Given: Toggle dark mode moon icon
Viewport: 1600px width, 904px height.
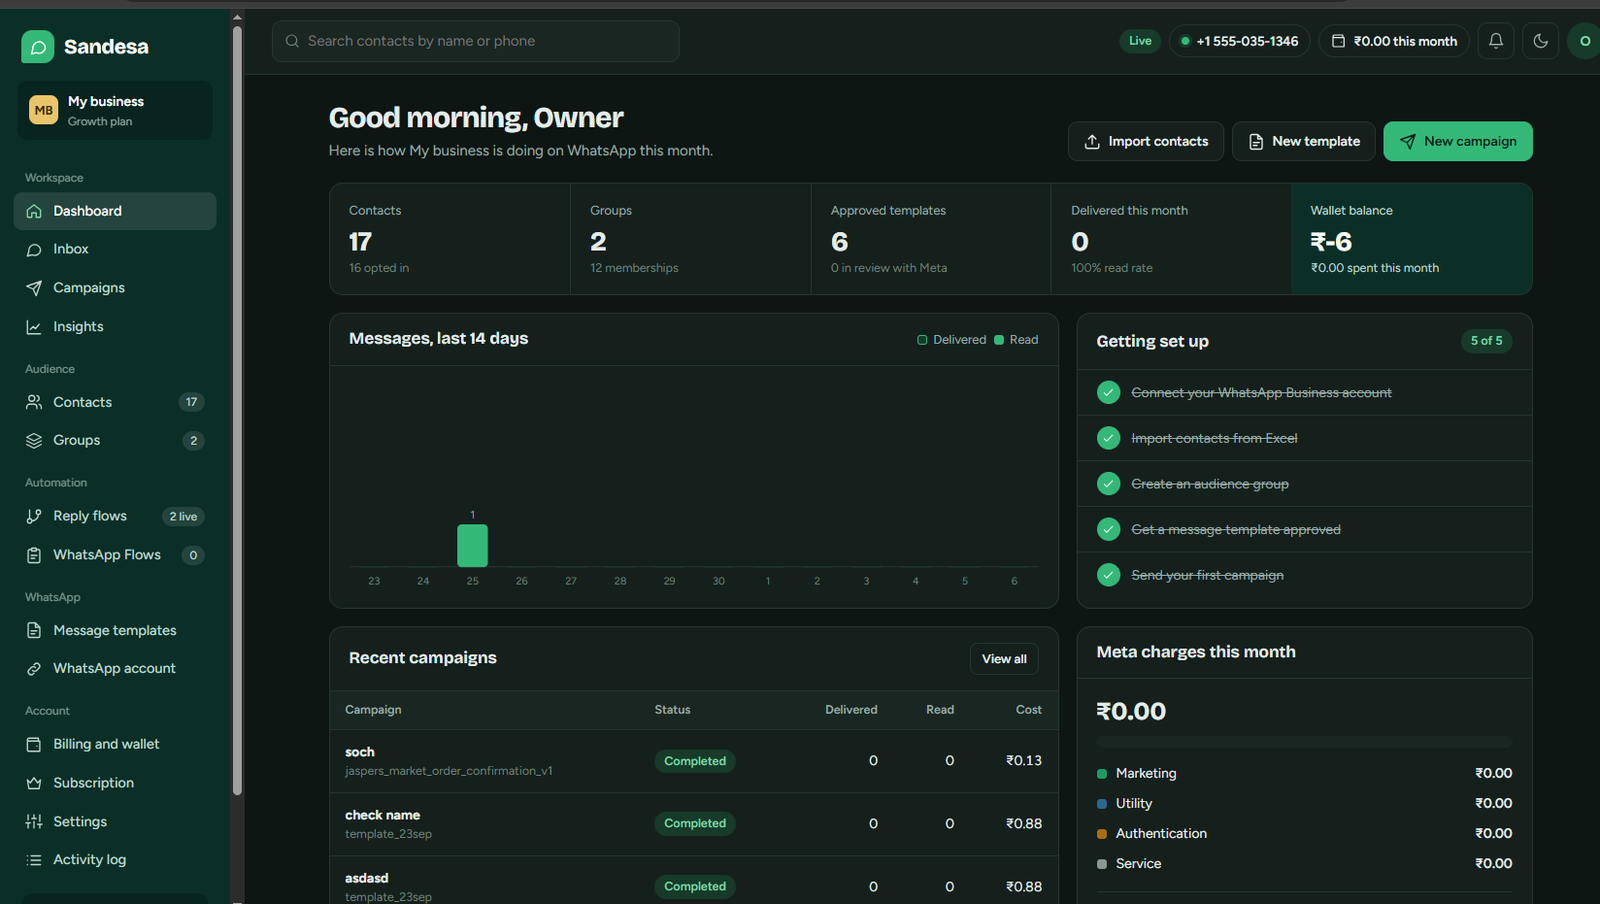Looking at the screenshot, I should [x=1541, y=41].
